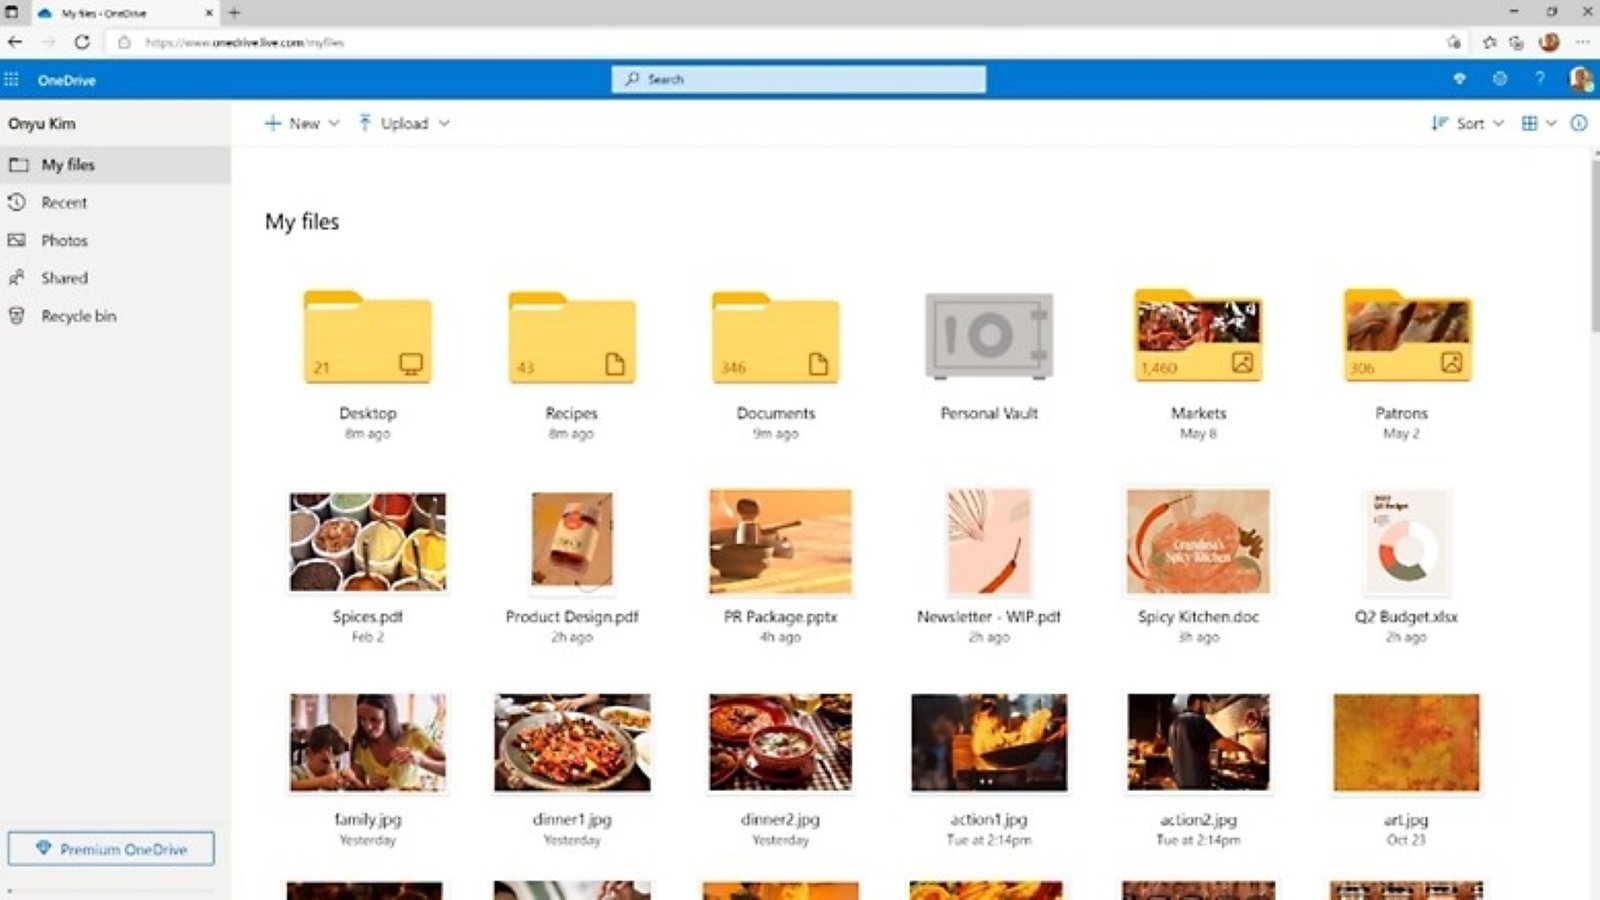Expand the Sort options chevron
Image resolution: width=1600 pixels, height=900 pixels.
pyautogui.click(x=1496, y=123)
